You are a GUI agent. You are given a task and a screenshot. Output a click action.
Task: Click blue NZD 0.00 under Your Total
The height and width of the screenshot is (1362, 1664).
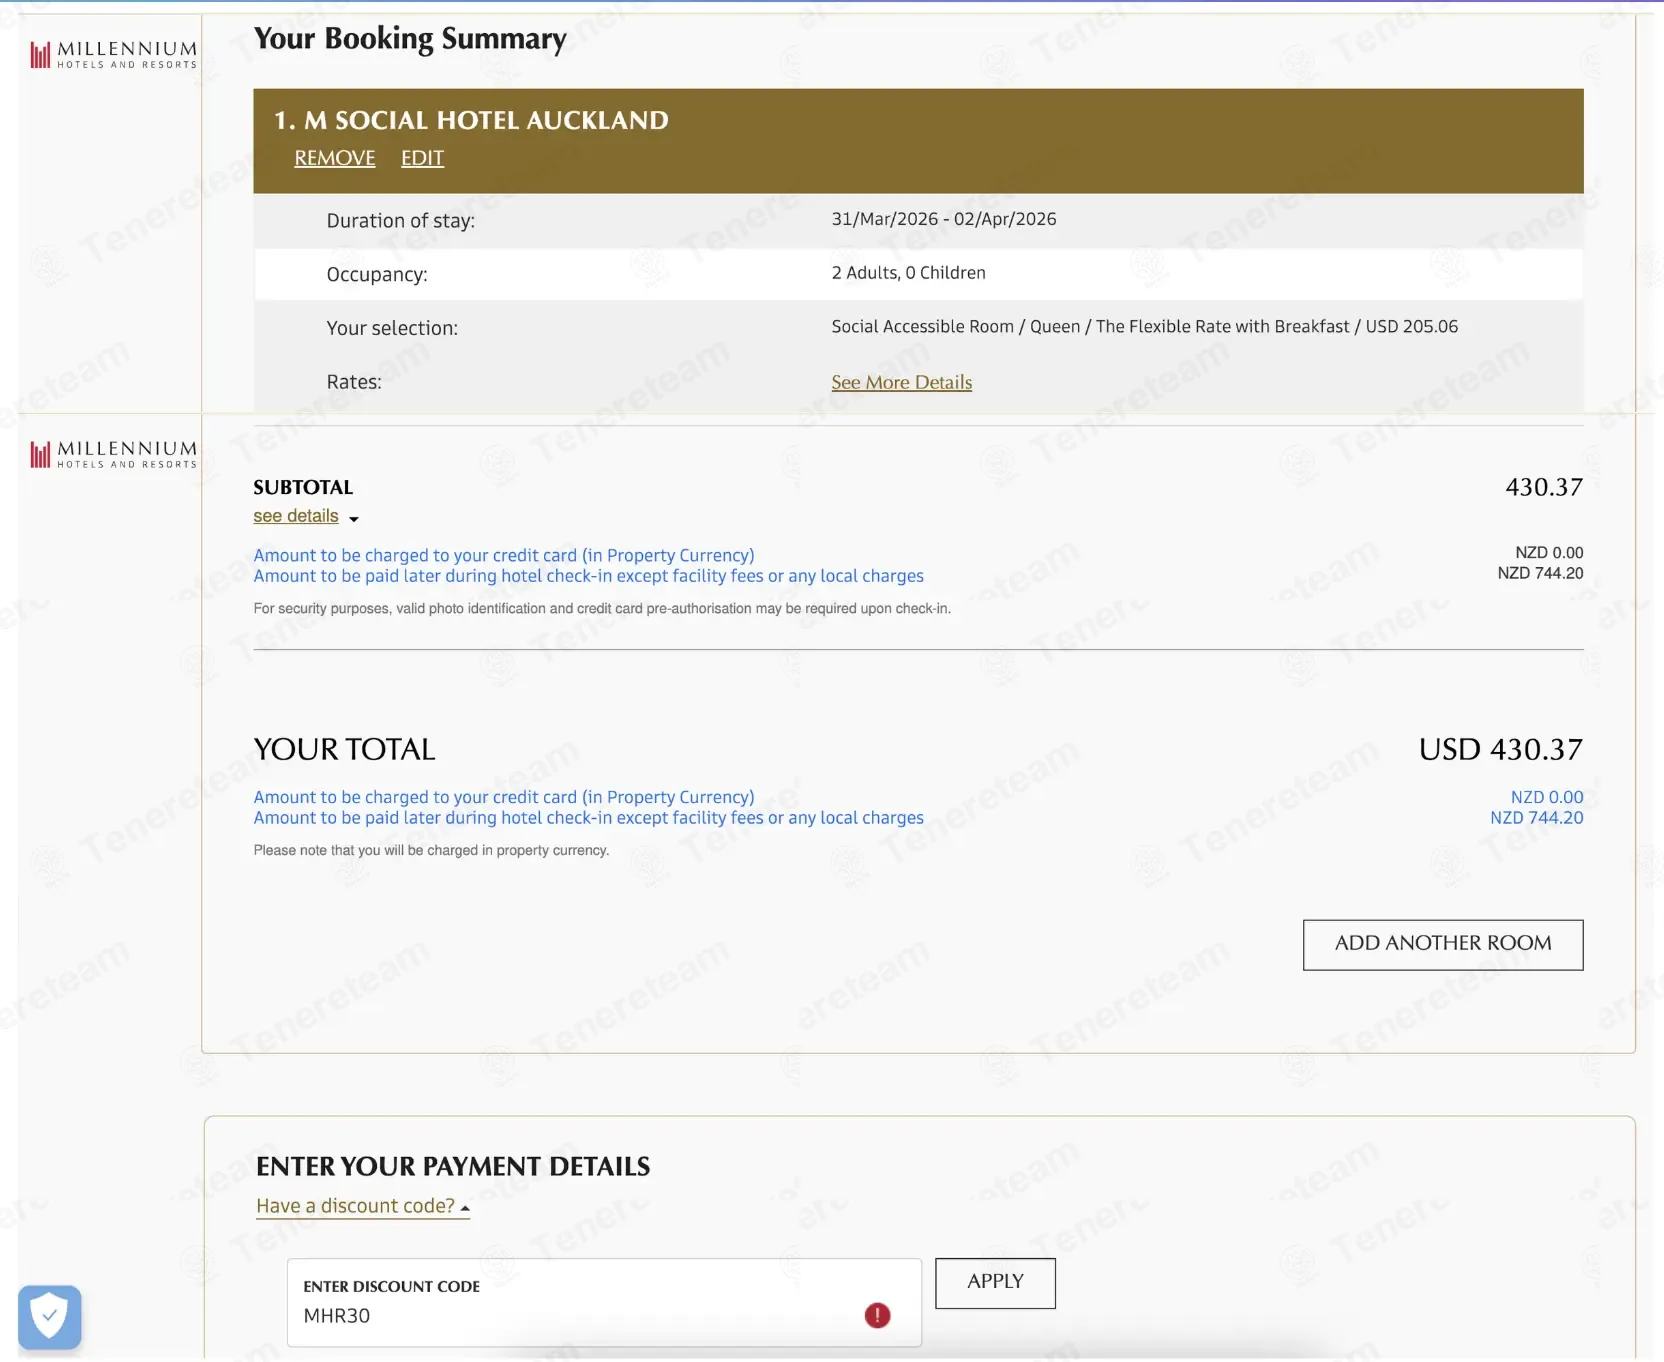click(x=1547, y=797)
